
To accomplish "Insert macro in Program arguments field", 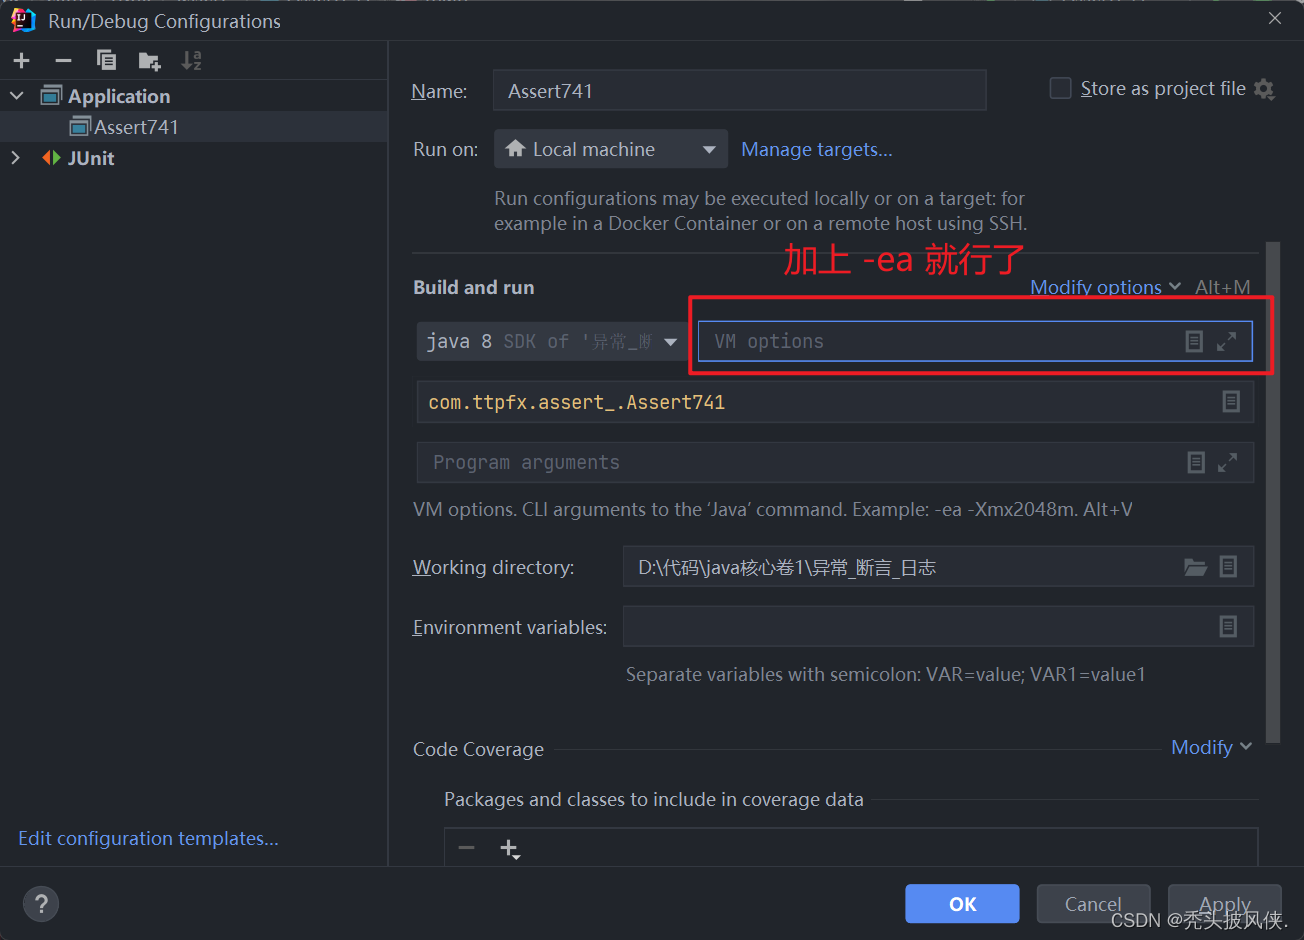I will pos(1196,462).
